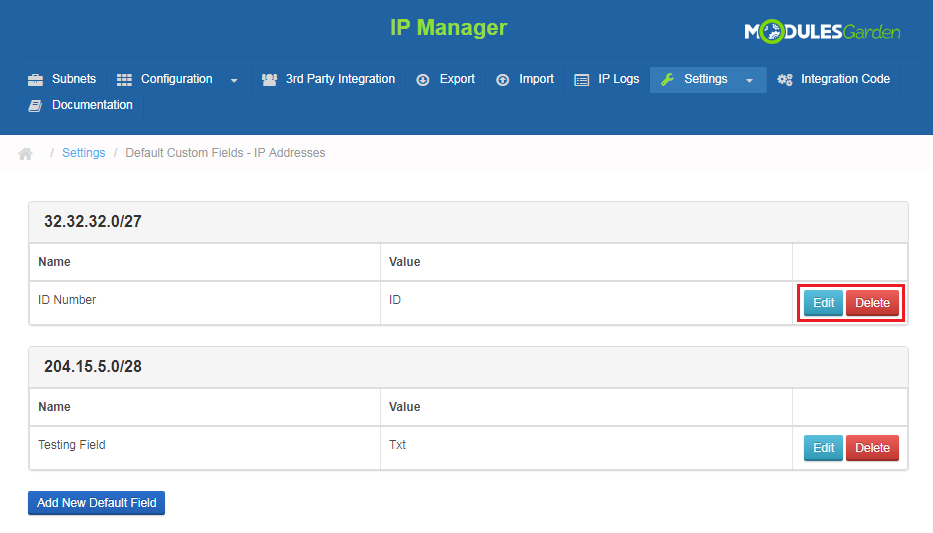This screenshot has width=933, height=533.
Task: Delete the ID Number field
Action: [872, 303]
